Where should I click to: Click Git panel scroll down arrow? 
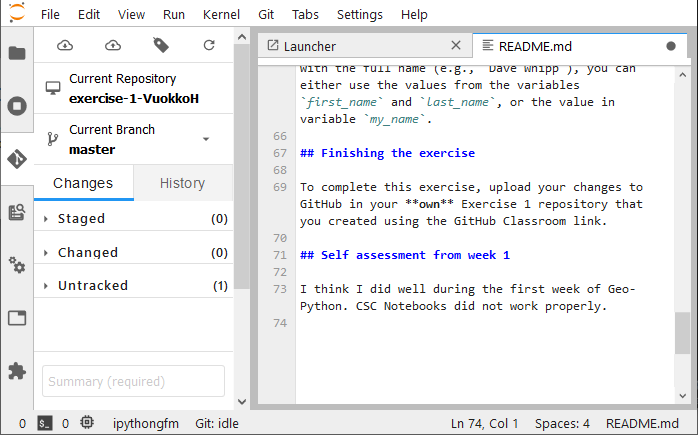242,402
